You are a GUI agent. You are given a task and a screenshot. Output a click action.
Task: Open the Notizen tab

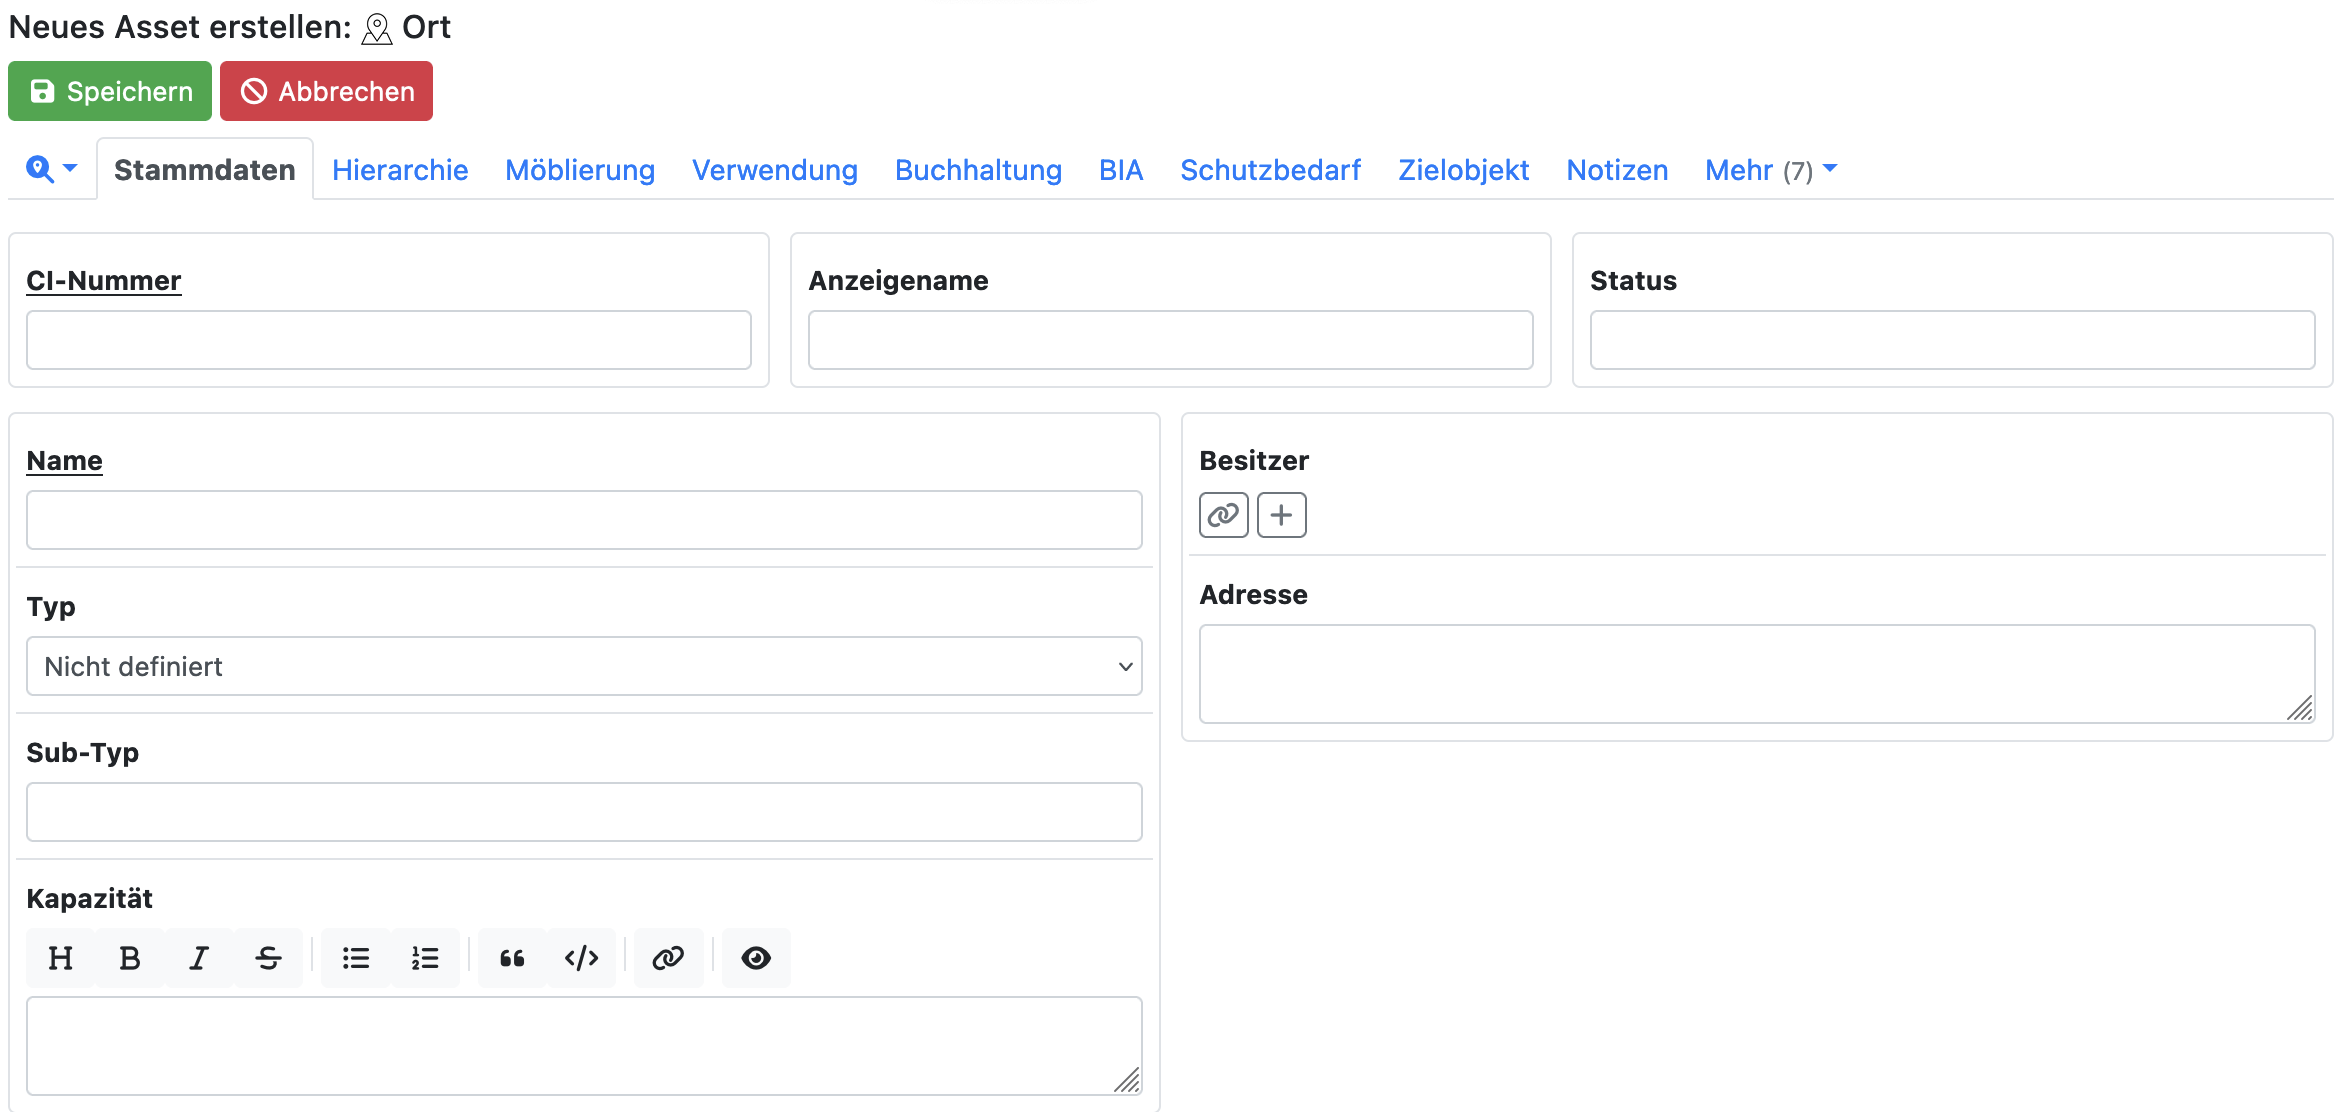click(1617, 170)
